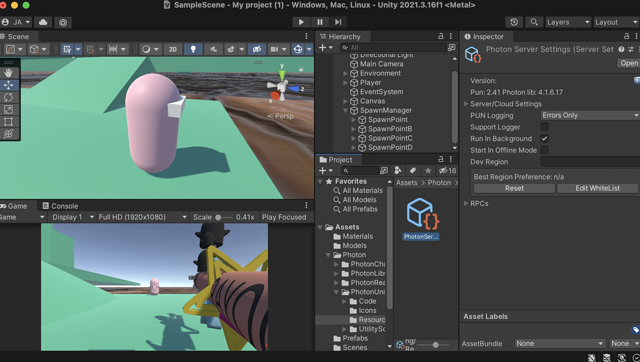Open the AssetBundle None dropdown
Viewport: 640px width, 362px height.
coord(560,344)
